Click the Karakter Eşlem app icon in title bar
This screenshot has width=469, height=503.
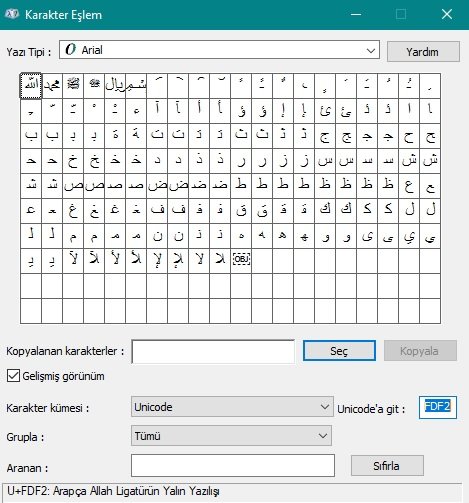(x=12, y=14)
